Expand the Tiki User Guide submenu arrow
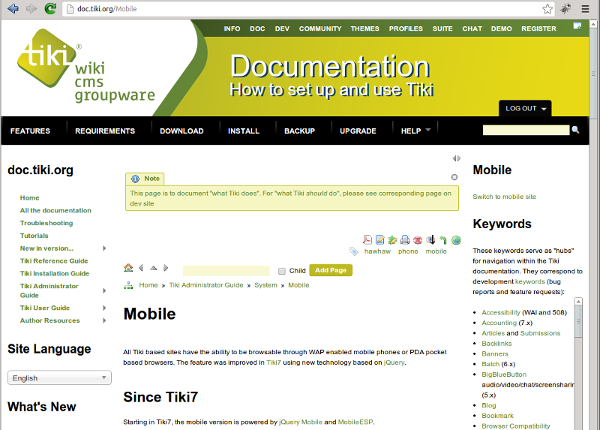 point(104,308)
